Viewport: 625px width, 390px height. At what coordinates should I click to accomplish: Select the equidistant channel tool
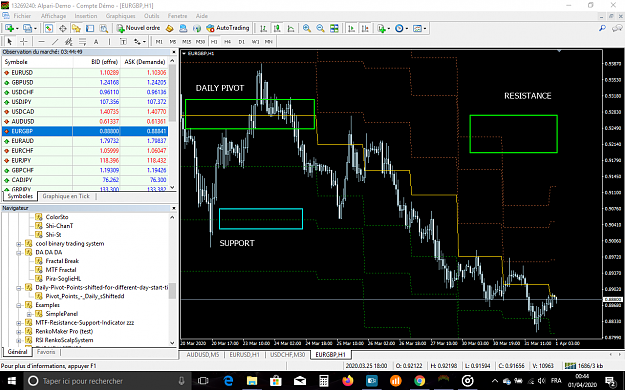(x=69, y=41)
